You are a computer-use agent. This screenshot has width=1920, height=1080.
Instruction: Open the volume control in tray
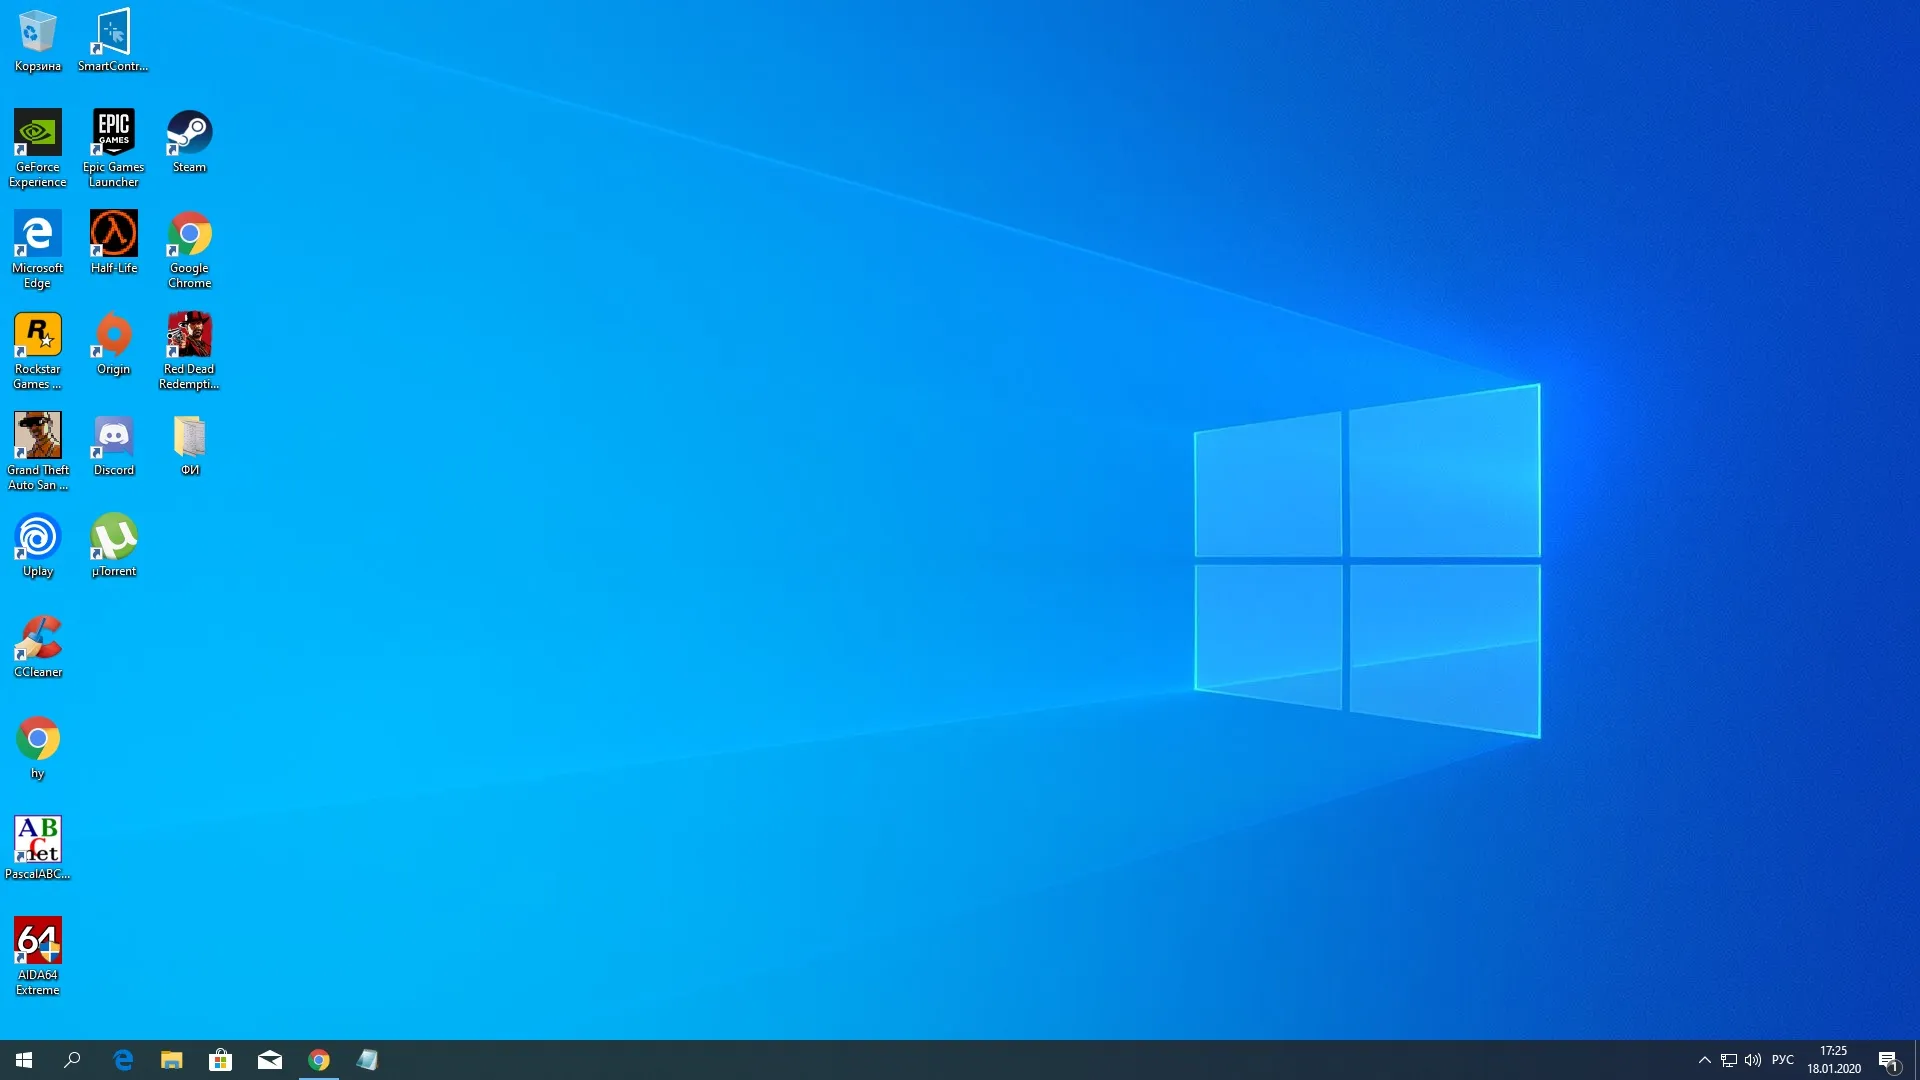(x=1753, y=1060)
